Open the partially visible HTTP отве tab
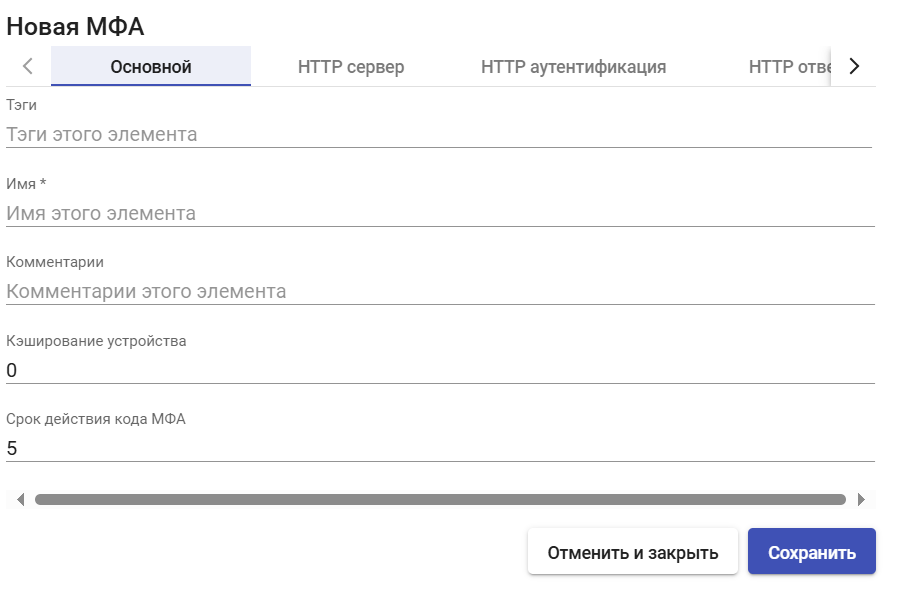 [x=789, y=67]
